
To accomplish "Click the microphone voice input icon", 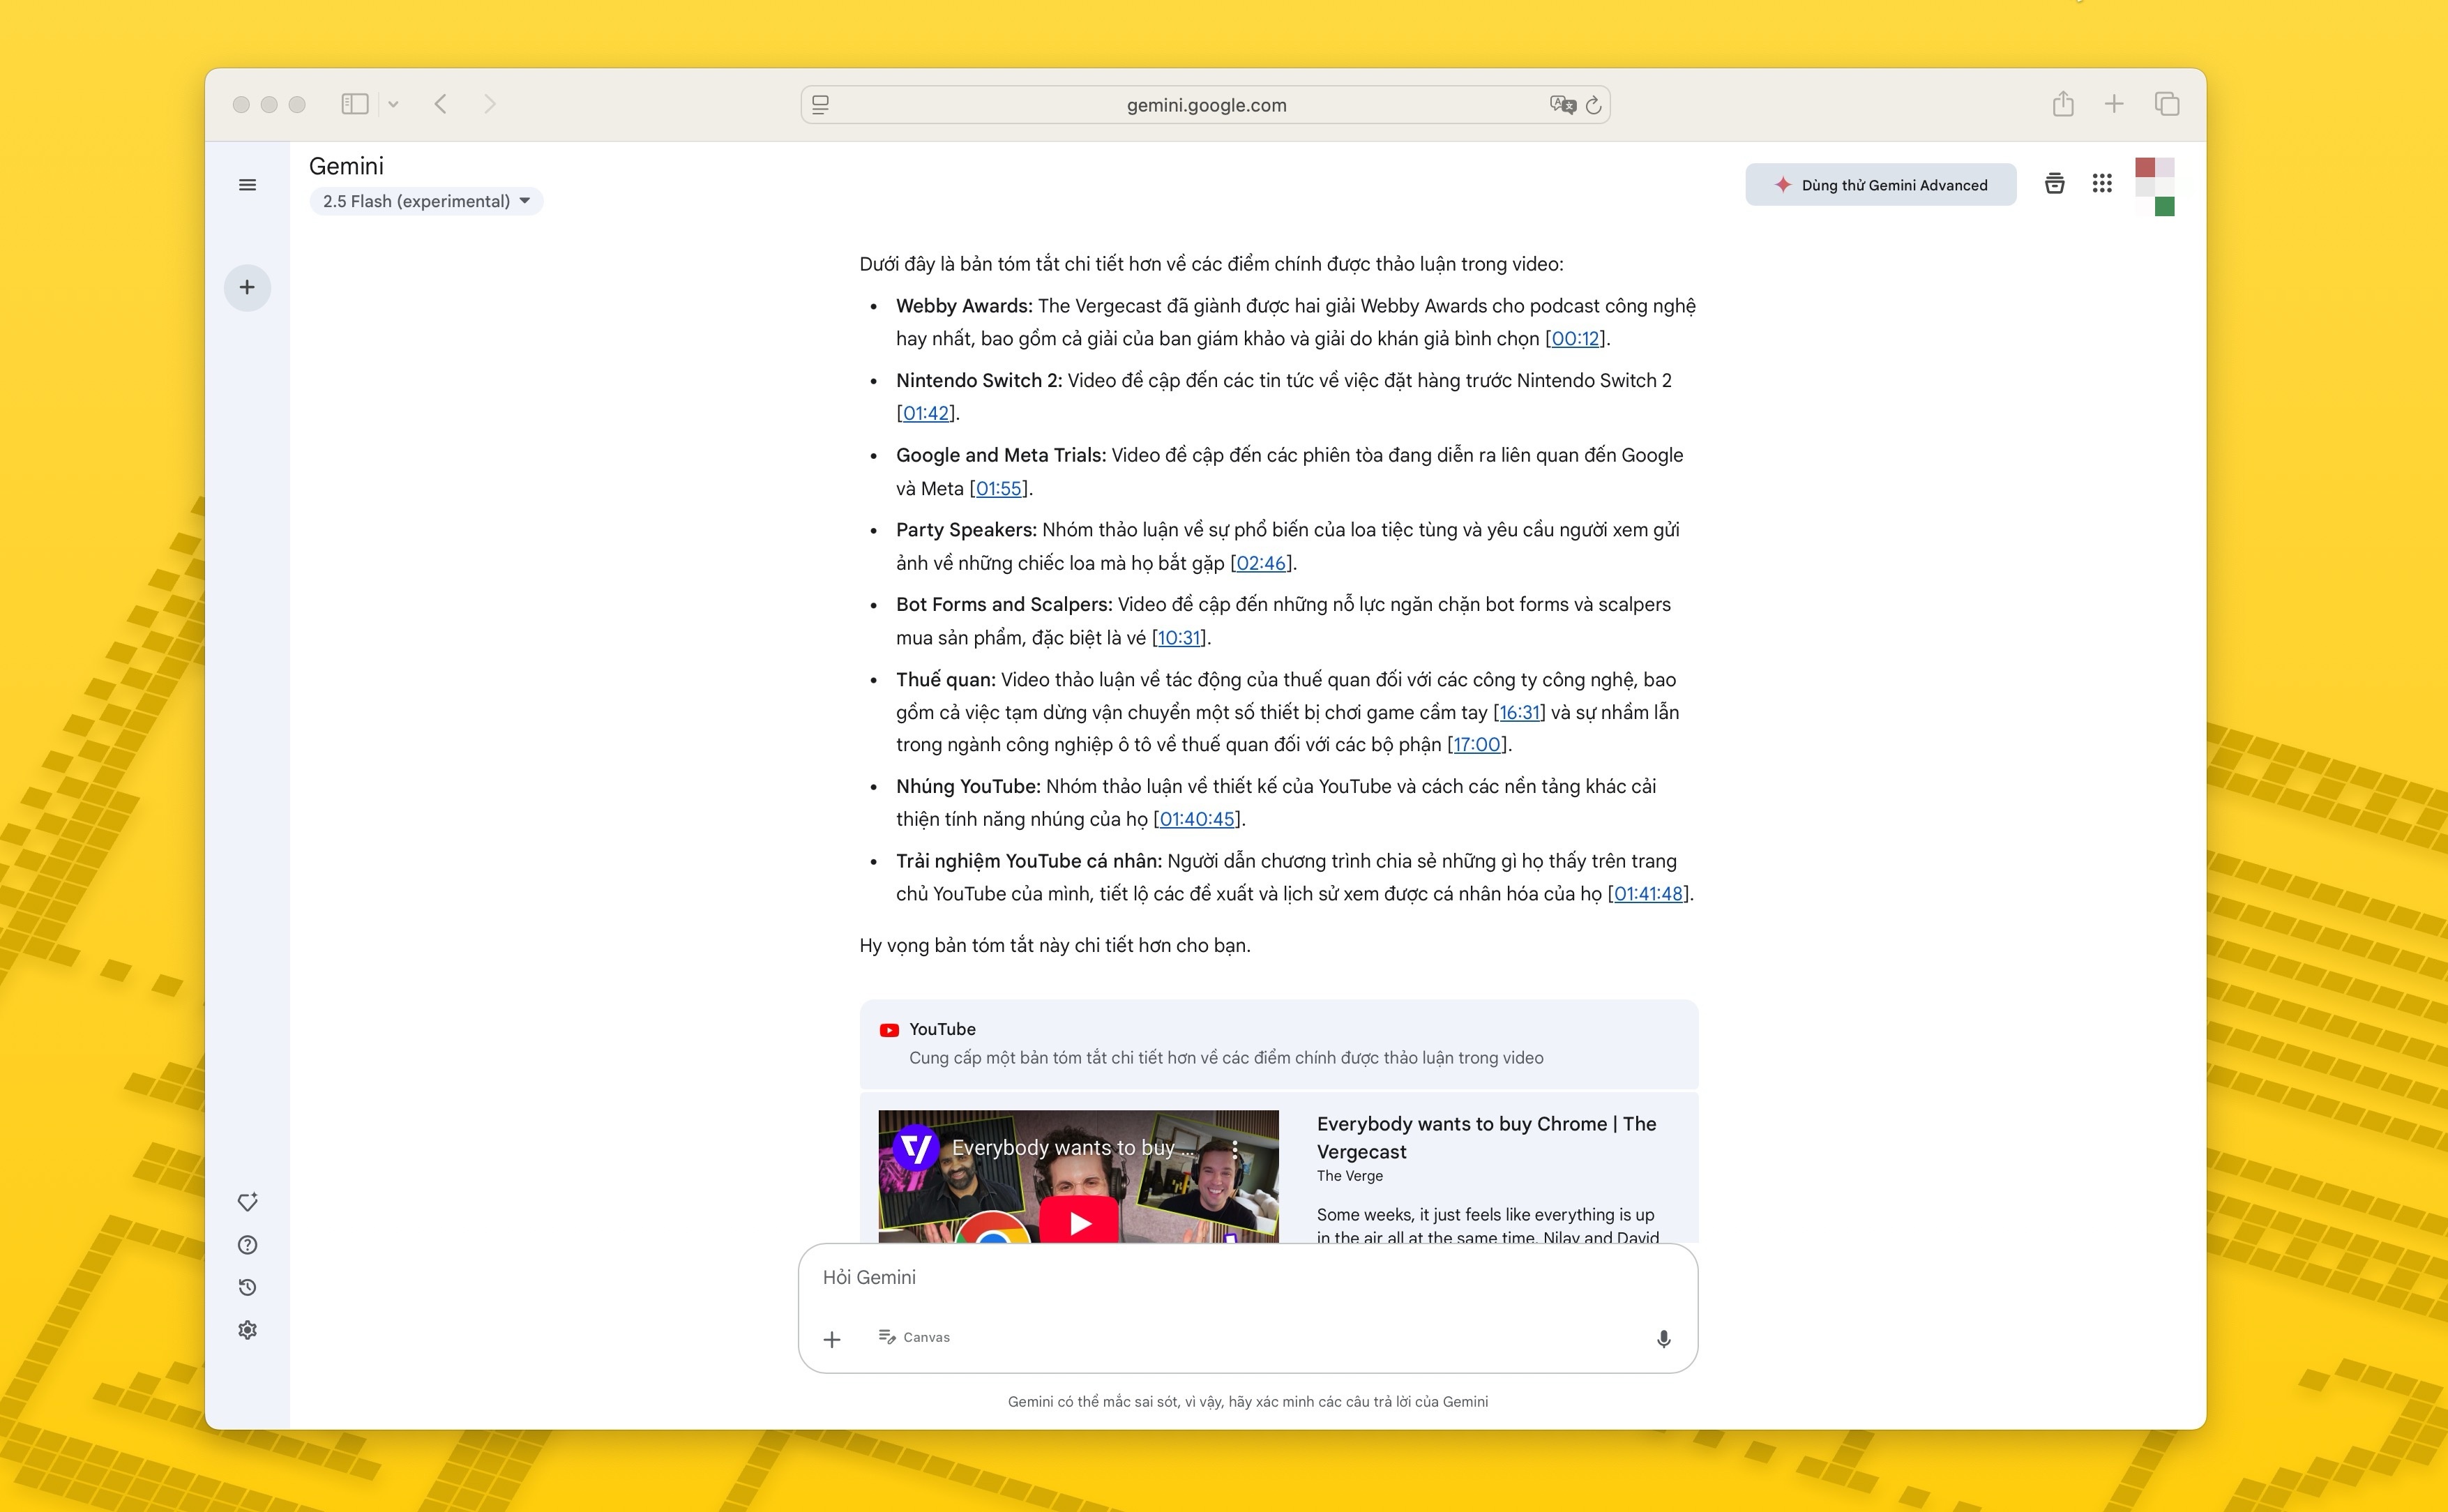I will [x=1663, y=1339].
